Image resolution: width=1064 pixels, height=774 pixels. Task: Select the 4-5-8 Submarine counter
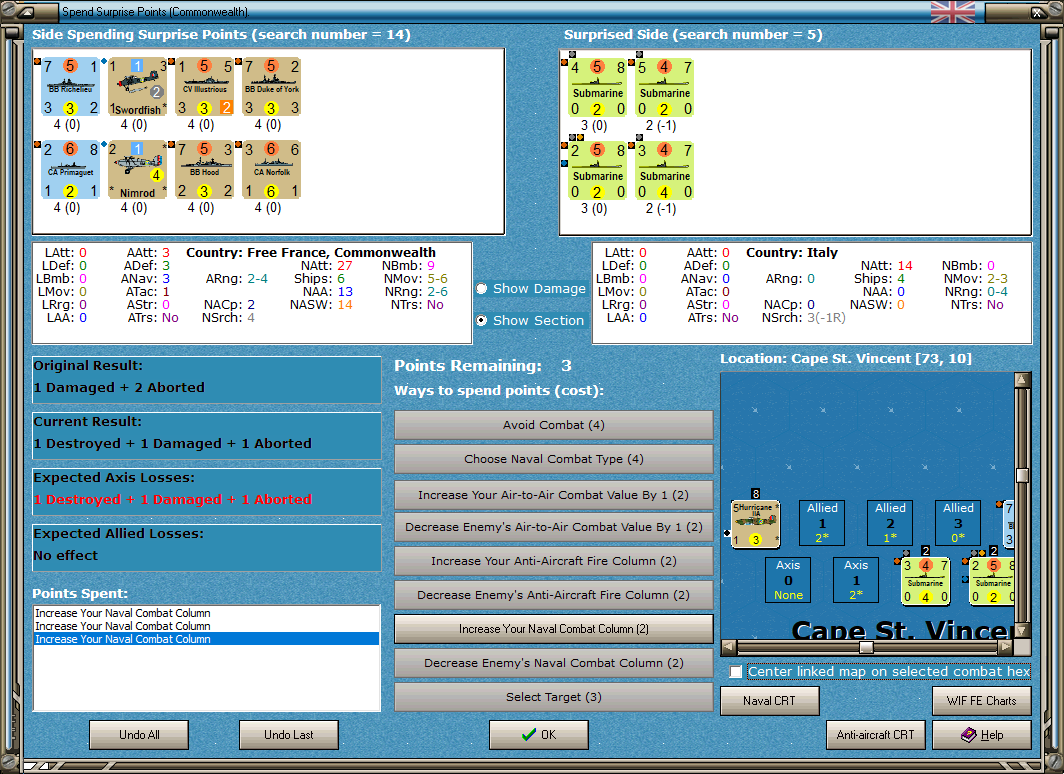click(597, 88)
